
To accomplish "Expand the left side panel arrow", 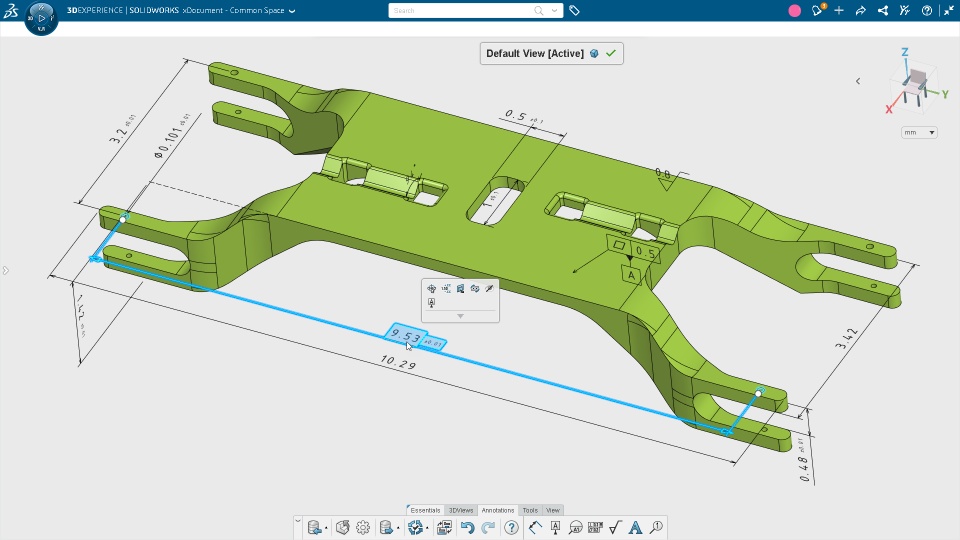I will 6,270.
